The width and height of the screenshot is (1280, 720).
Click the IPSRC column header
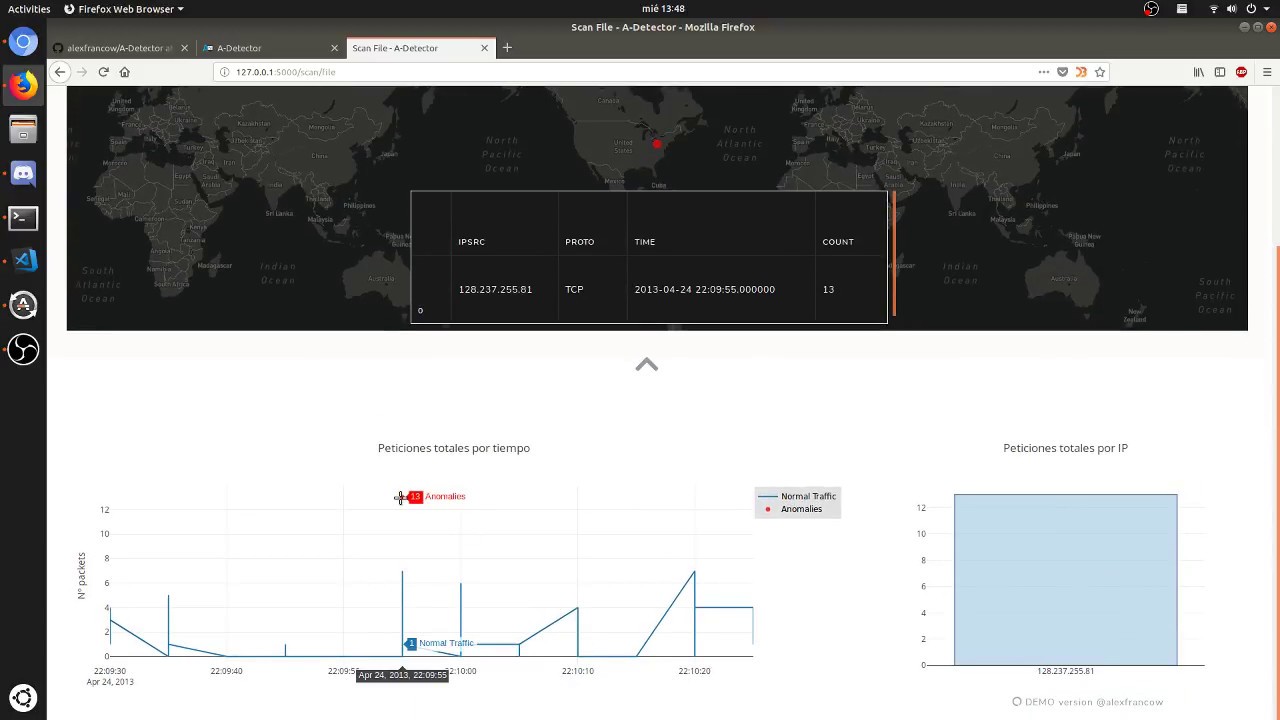471,242
